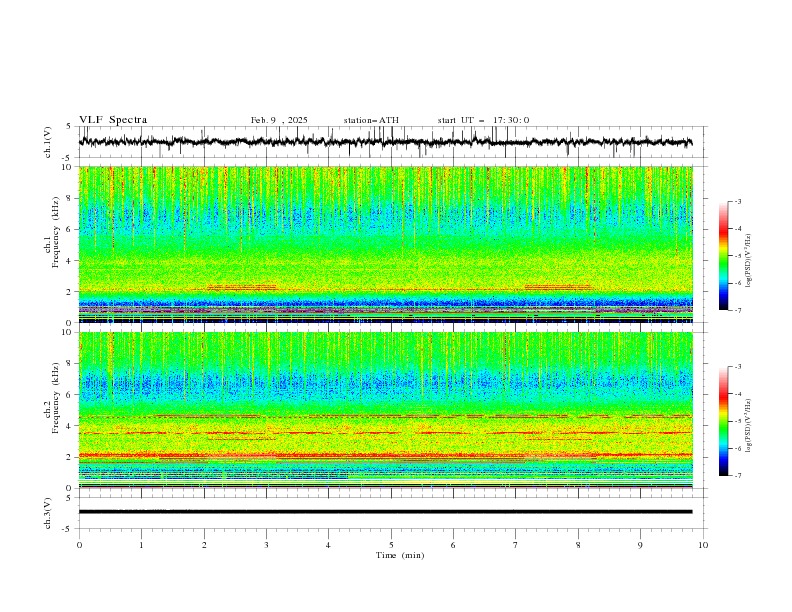Click the time axis tick label "5"
Screen dimensions: 792x612
point(391,545)
